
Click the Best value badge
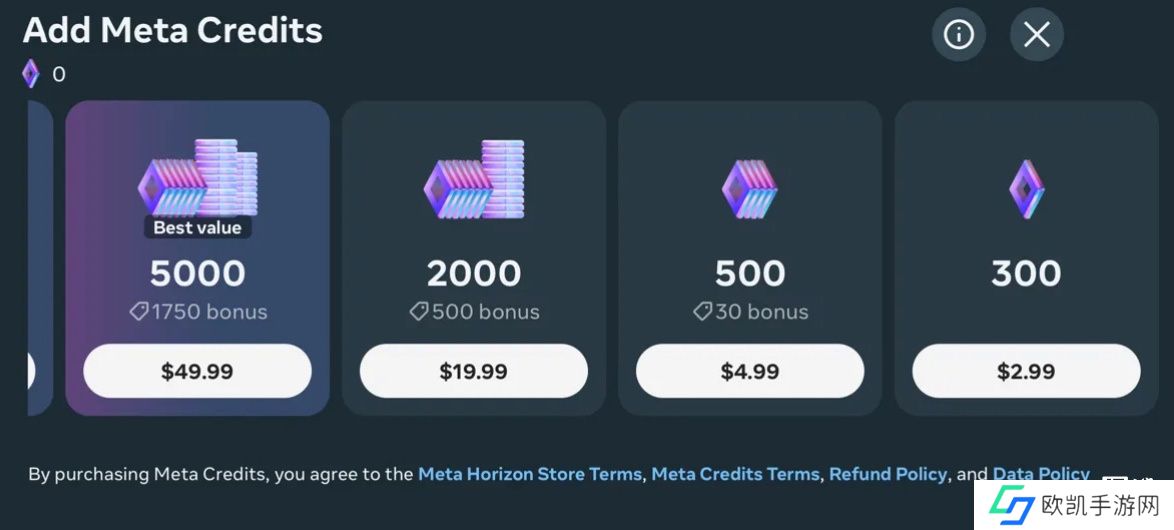click(x=197, y=228)
